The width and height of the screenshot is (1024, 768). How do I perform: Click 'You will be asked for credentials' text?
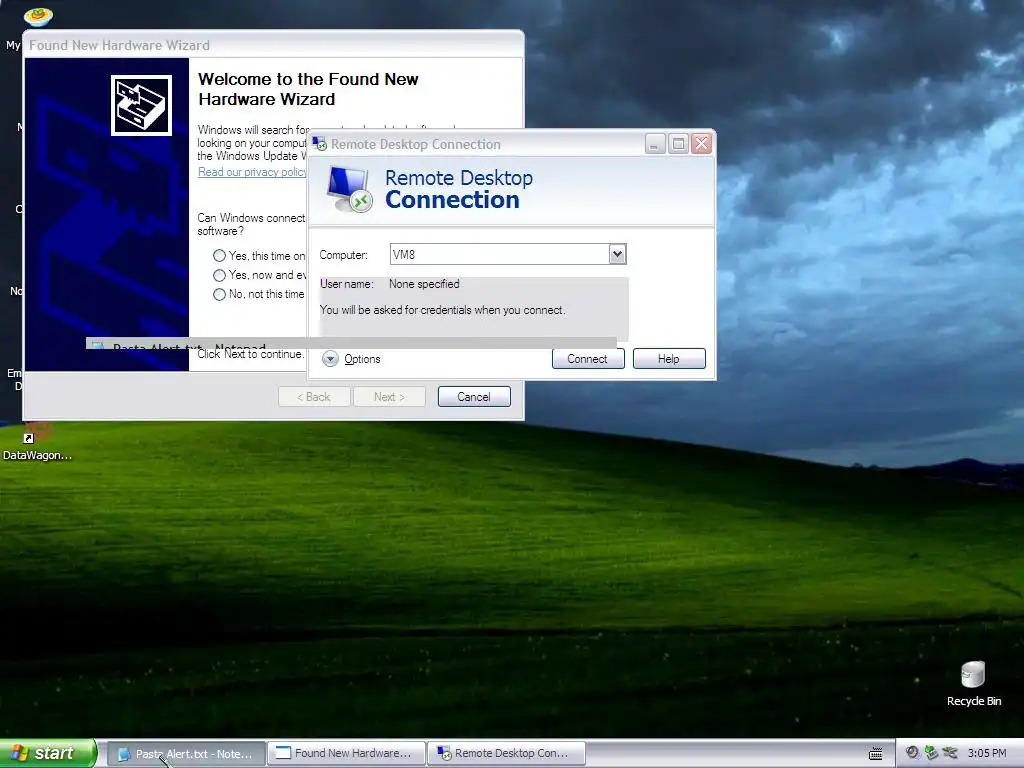pyautogui.click(x=443, y=310)
